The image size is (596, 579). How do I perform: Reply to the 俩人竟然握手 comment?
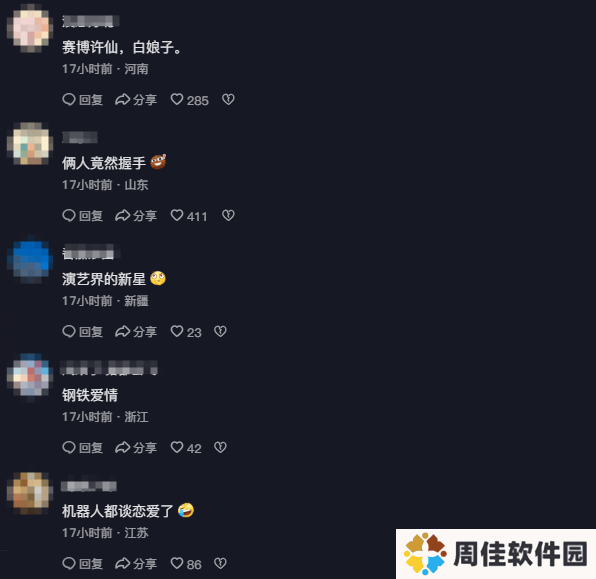coord(82,216)
